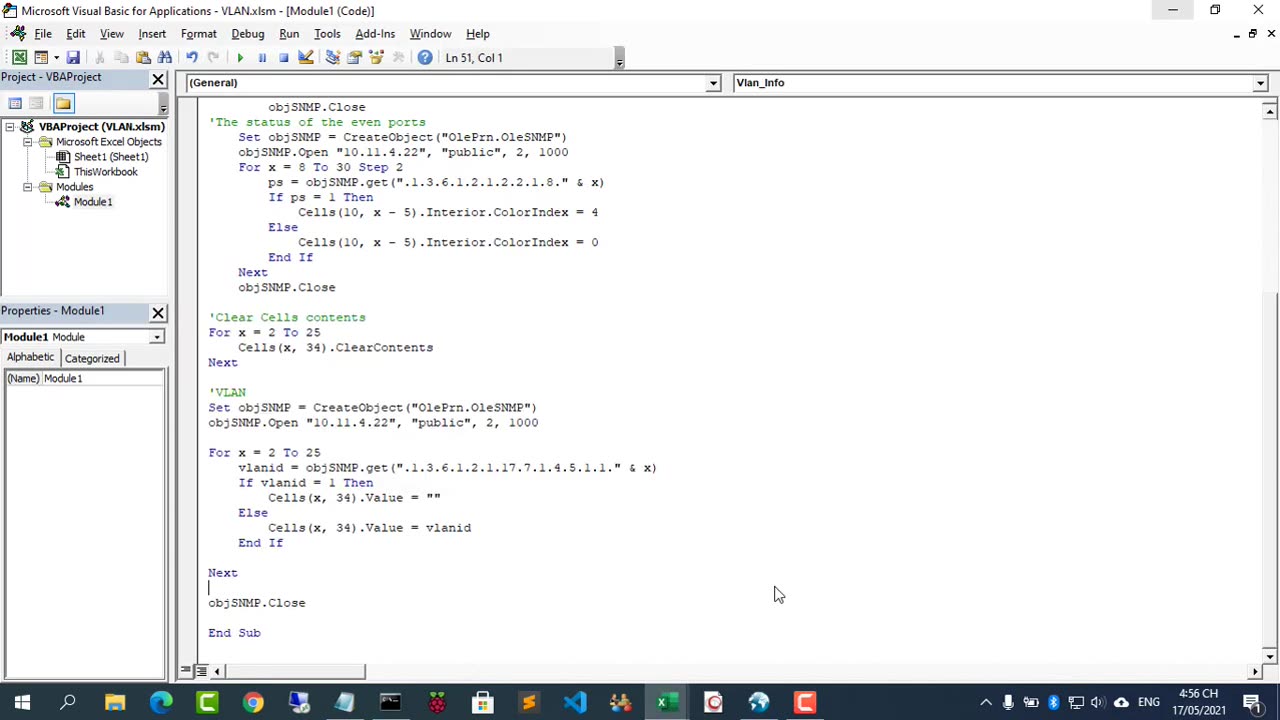Open File Explorer from the taskbar
The width and height of the screenshot is (1280, 720).
(115, 703)
